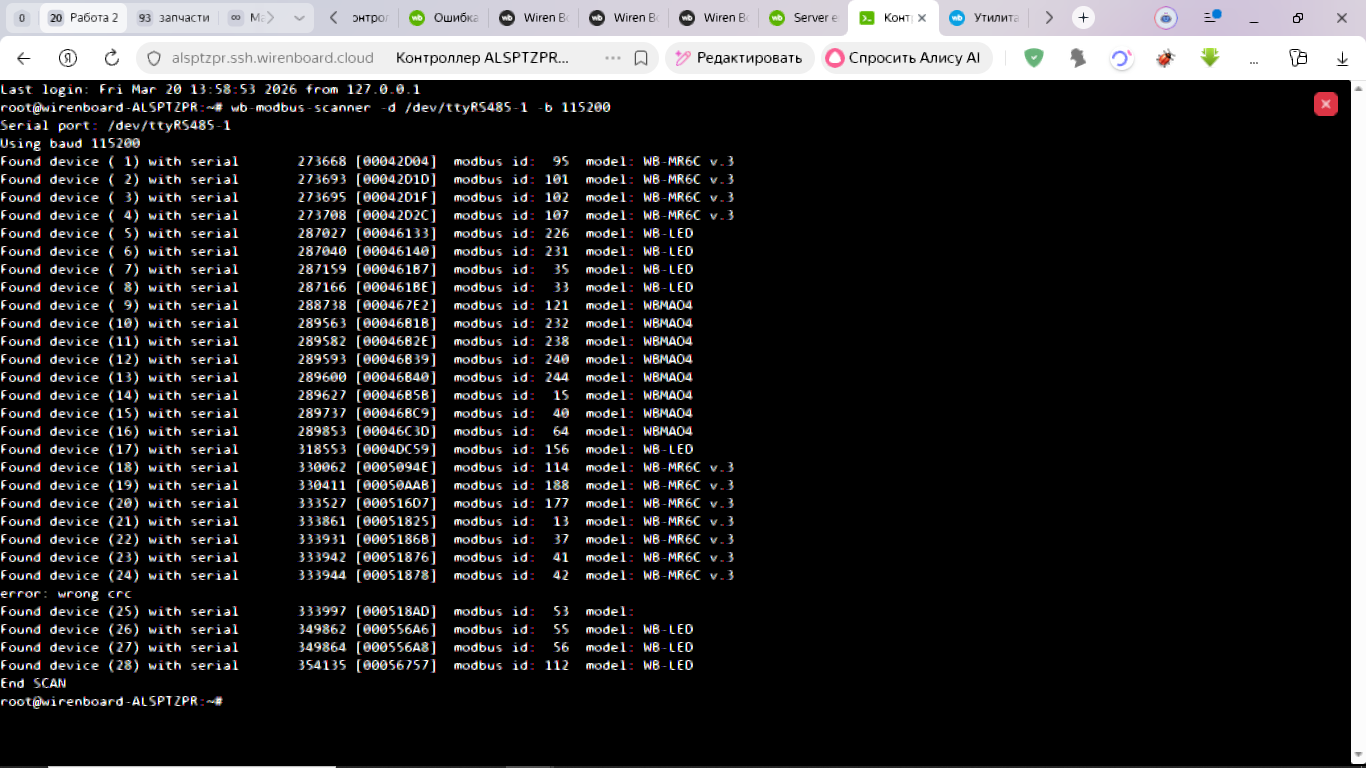Reload the page with the refresh icon
1366x768 pixels.
[112, 58]
